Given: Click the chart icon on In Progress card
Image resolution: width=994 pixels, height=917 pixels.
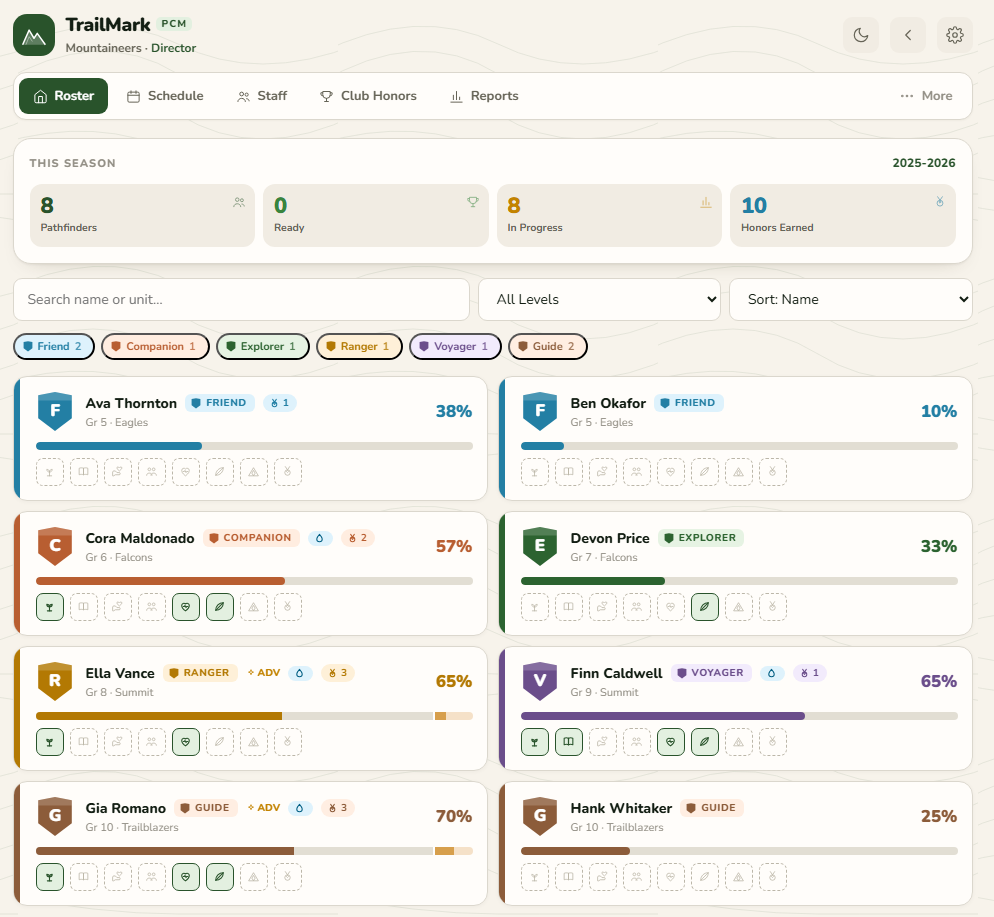Looking at the screenshot, I should 706,202.
